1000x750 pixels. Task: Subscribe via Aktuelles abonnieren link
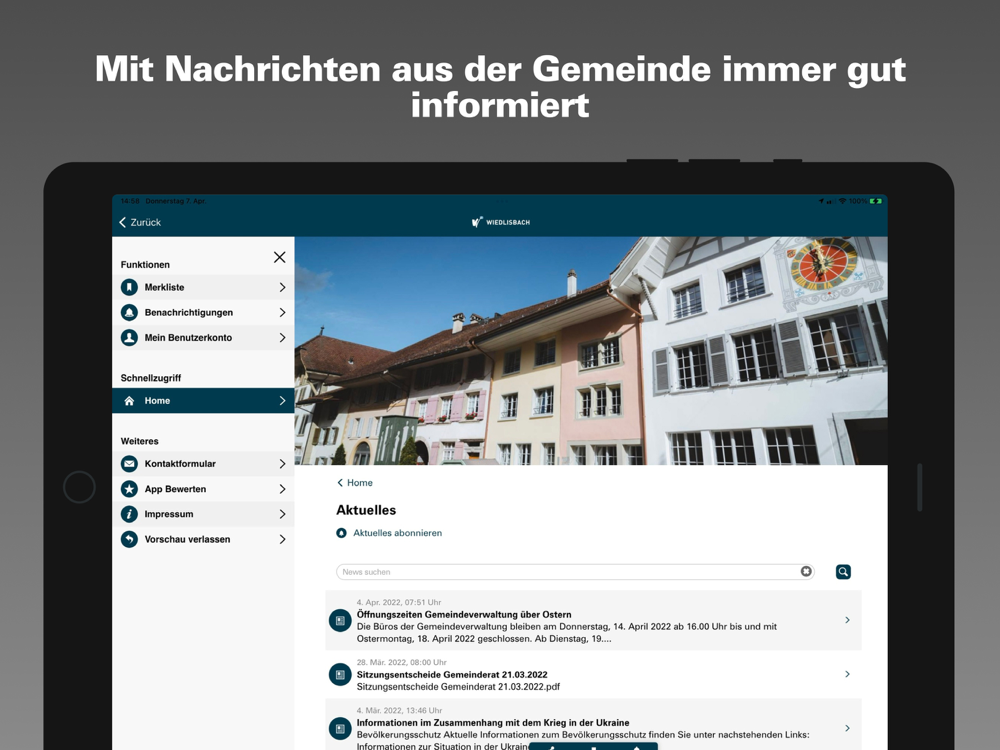click(x=397, y=533)
